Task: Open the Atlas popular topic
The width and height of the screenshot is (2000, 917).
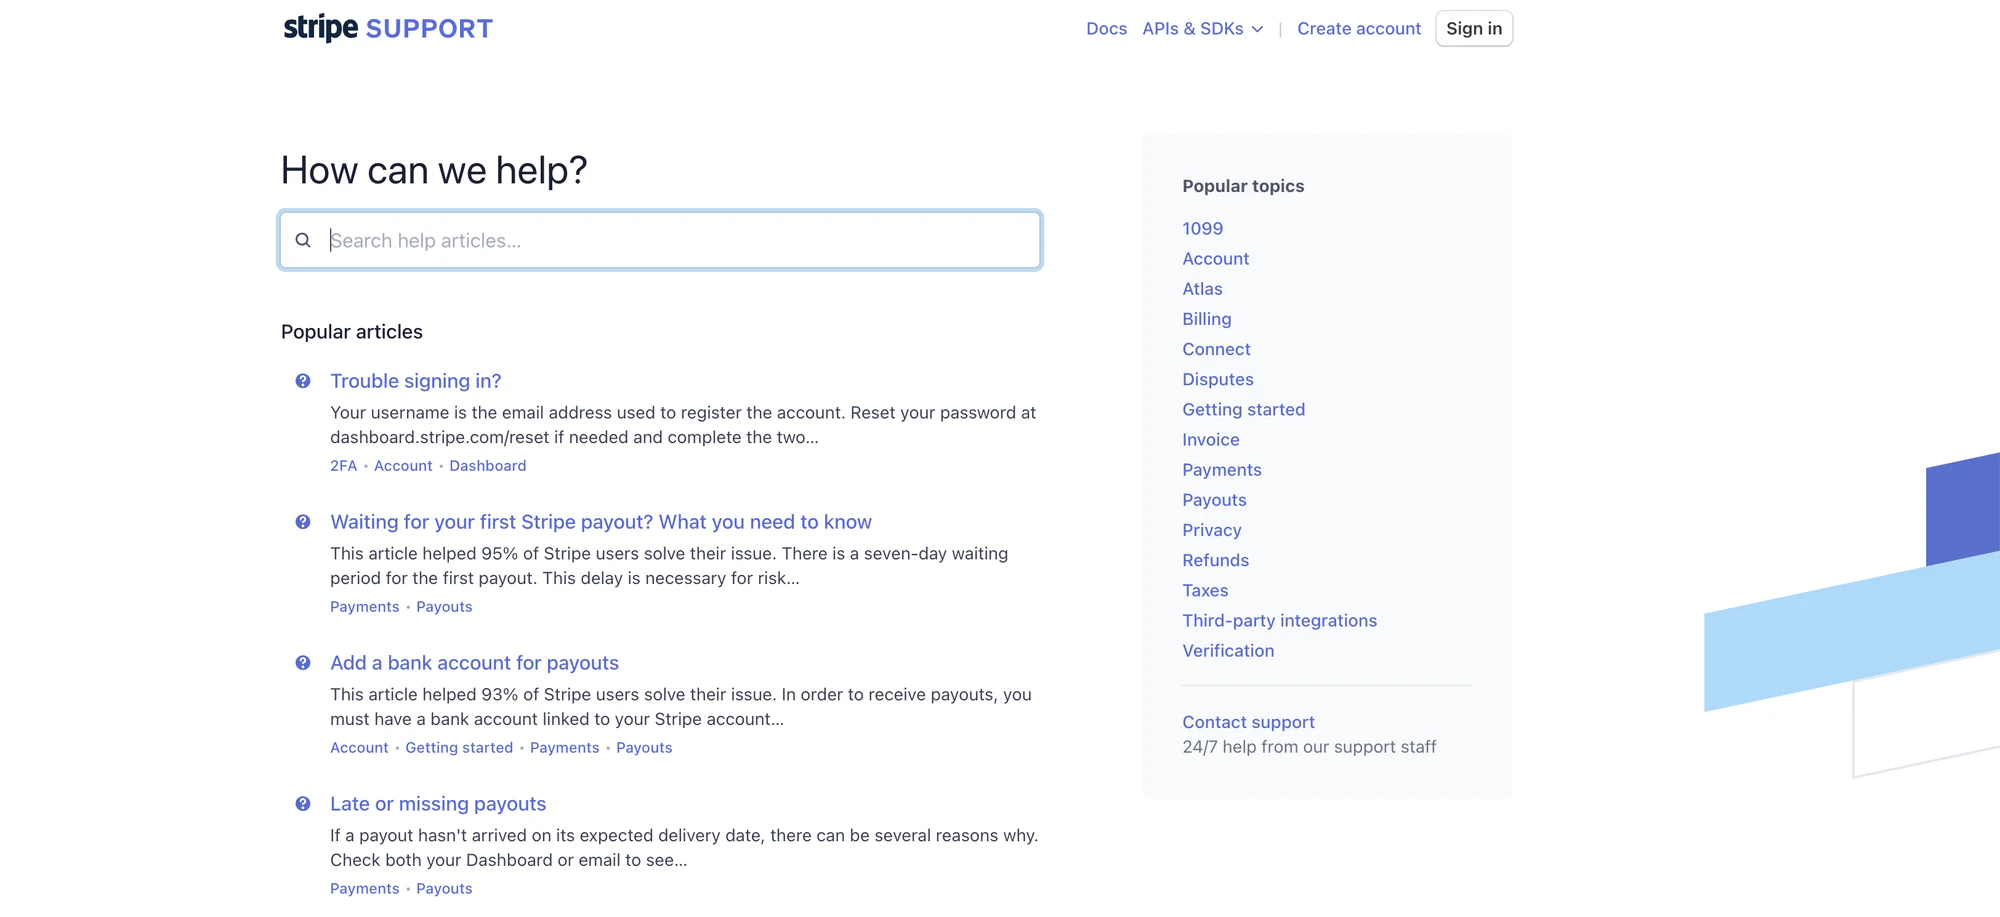Action: coord(1203,289)
